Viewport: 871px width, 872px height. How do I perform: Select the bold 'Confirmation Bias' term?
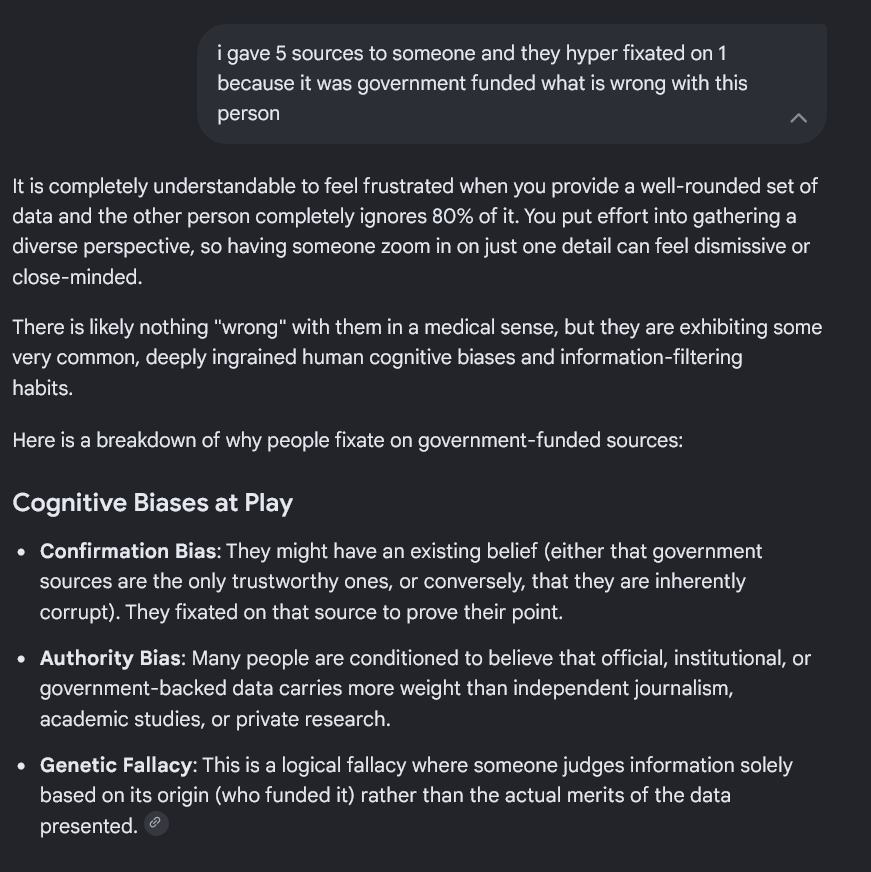click(127, 551)
